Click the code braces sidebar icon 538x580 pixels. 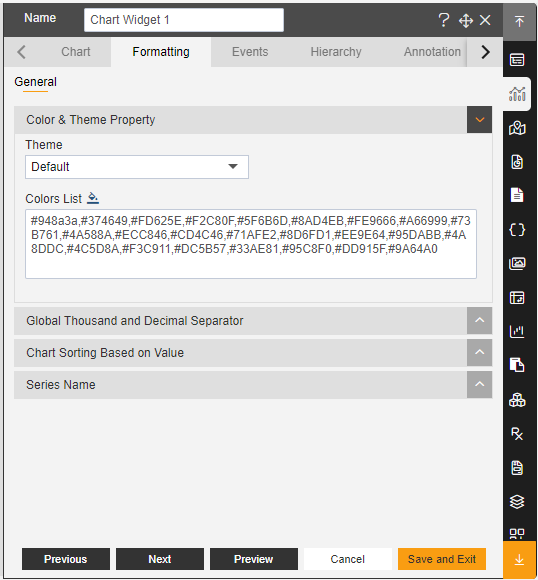517,230
